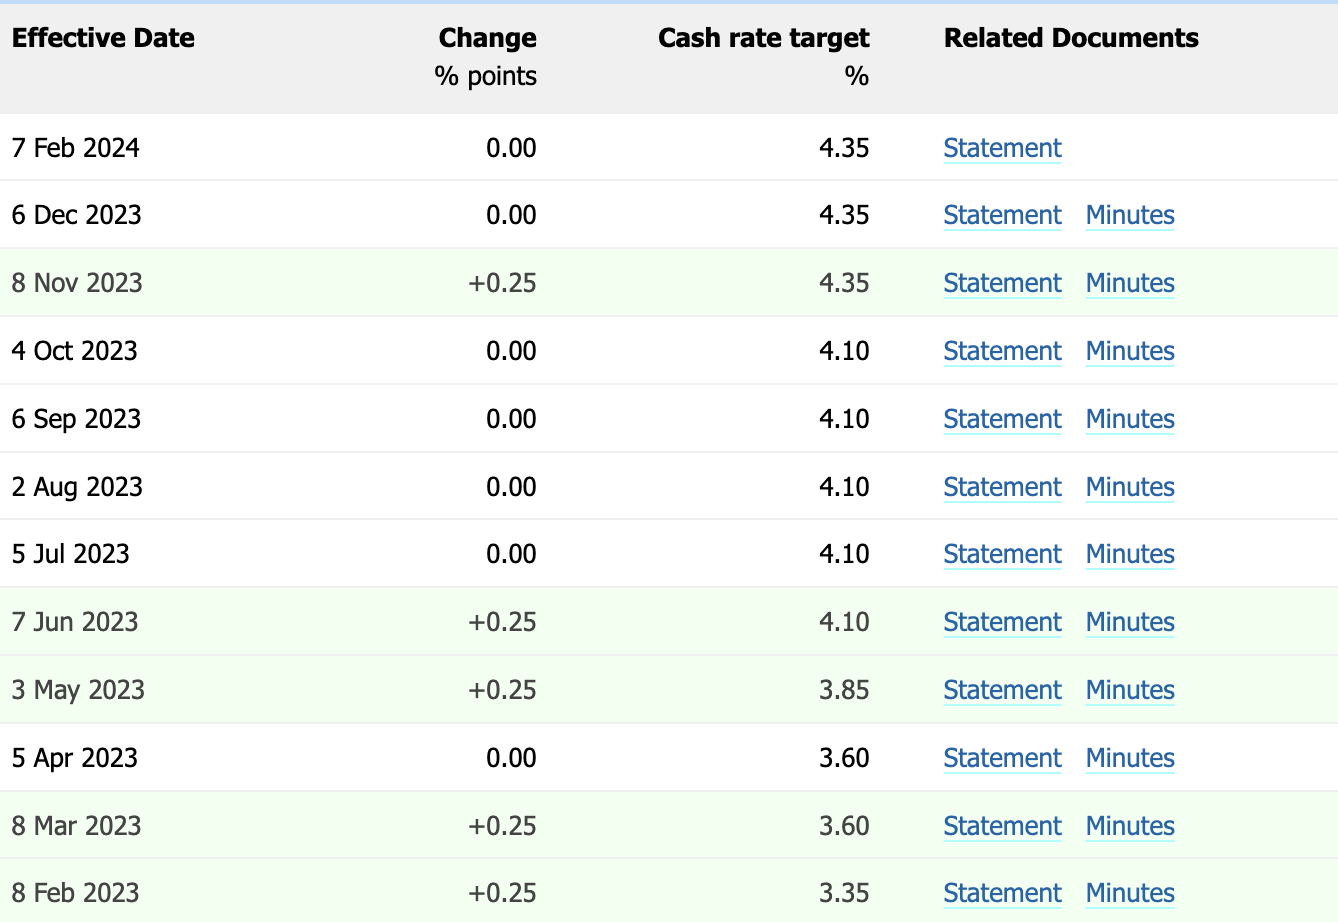Open the 3 May 2023 Statement

coord(1002,690)
